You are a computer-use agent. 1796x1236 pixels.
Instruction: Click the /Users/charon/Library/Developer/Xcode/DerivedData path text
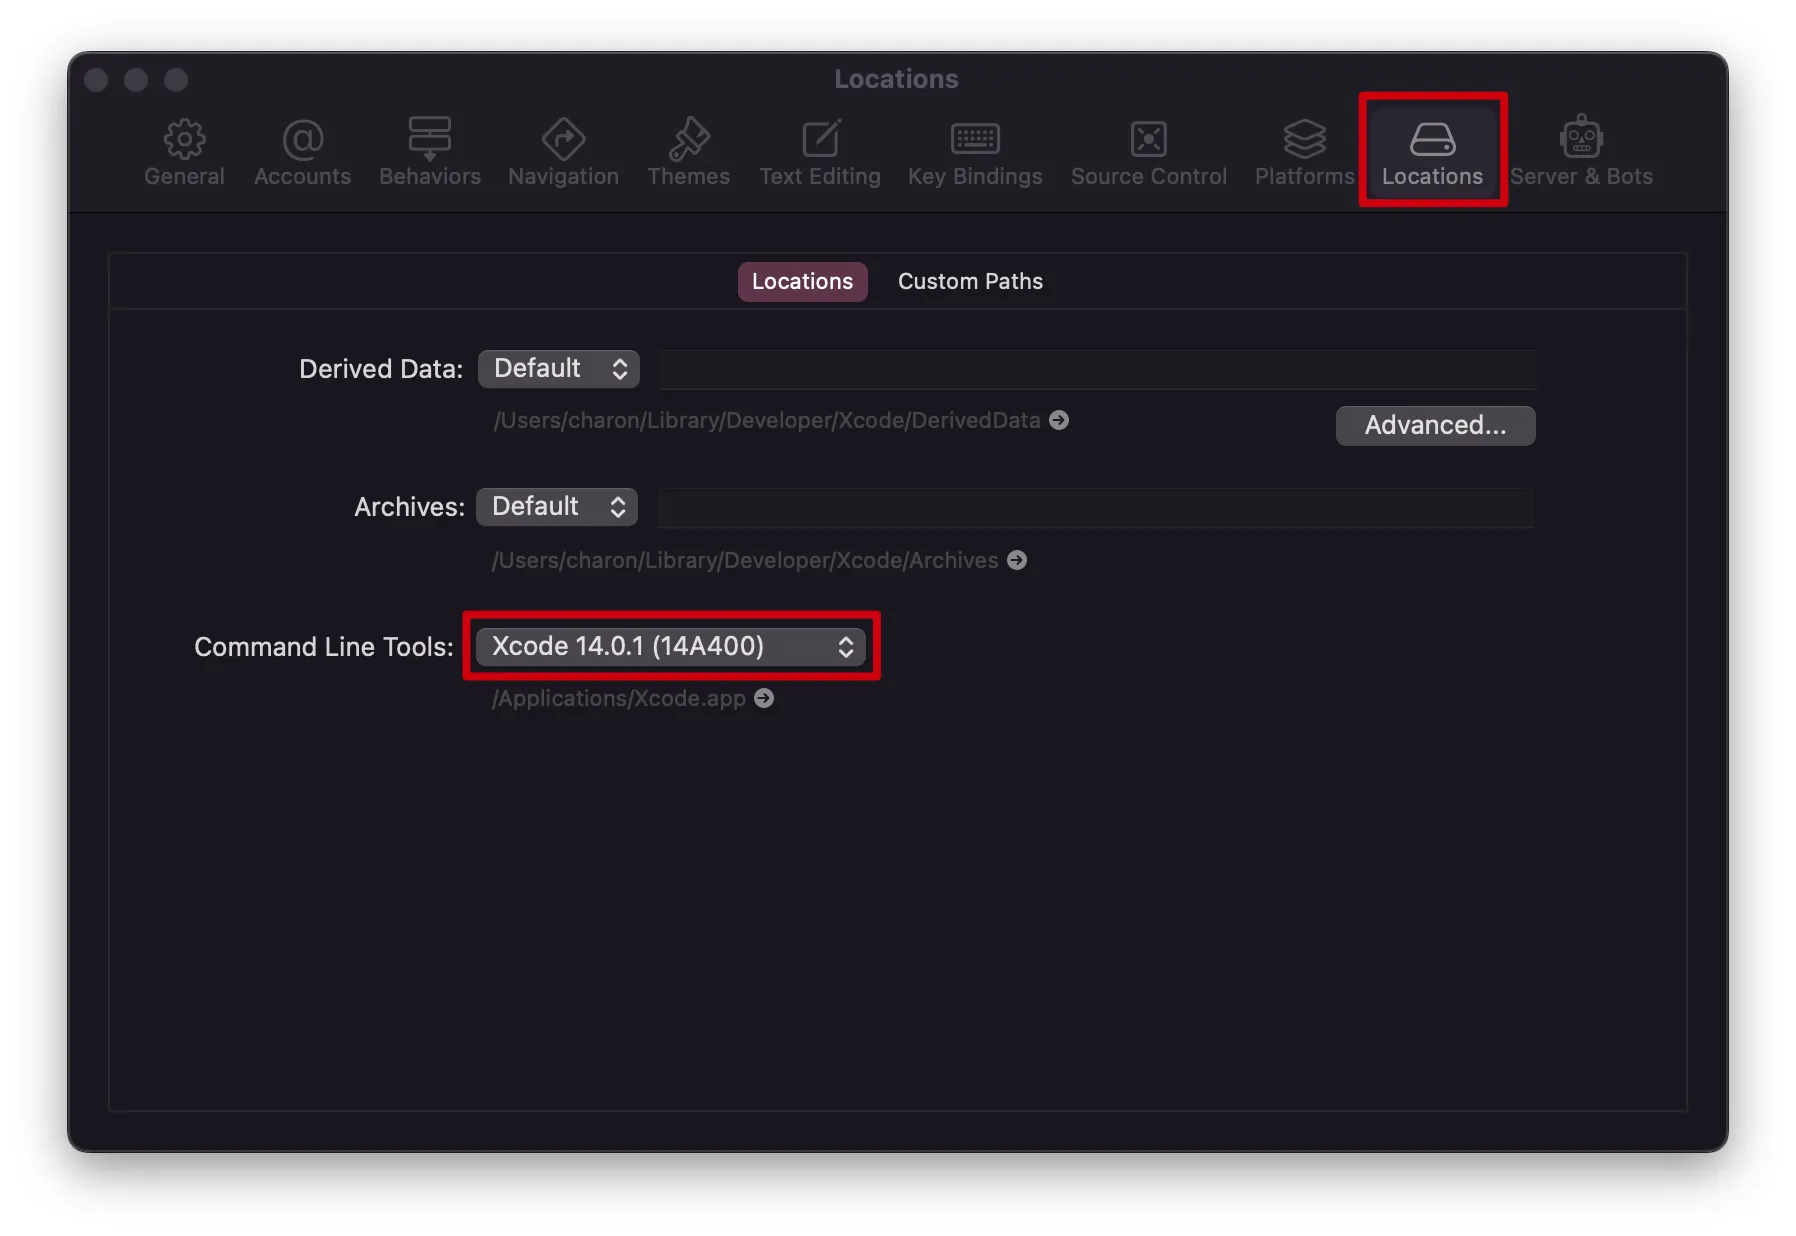pos(767,420)
